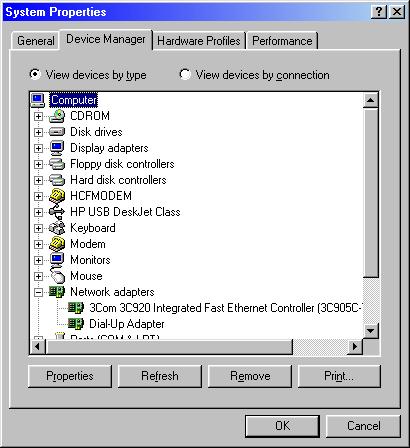Select the Disk drives label text
Viewport: 410px width, 448px height.
[96, 132]
